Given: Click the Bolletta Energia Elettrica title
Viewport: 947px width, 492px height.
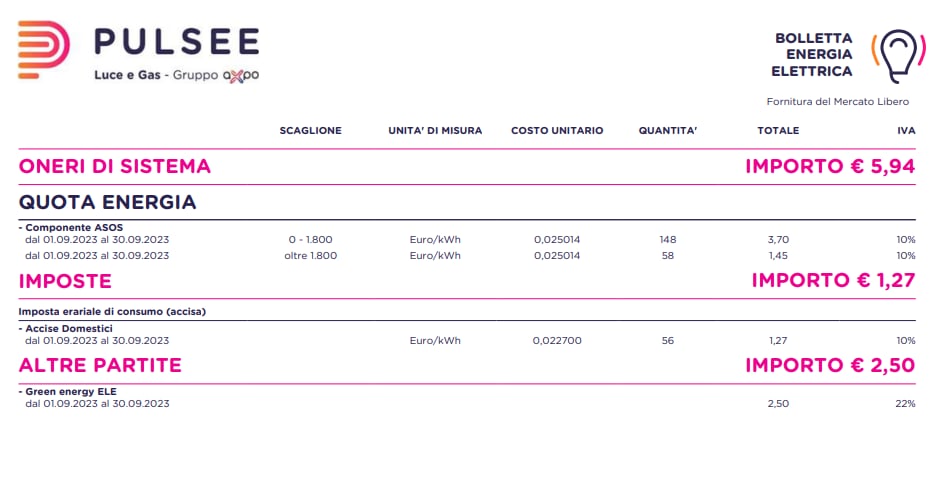Looking at the screenshot, I should 812,55.
